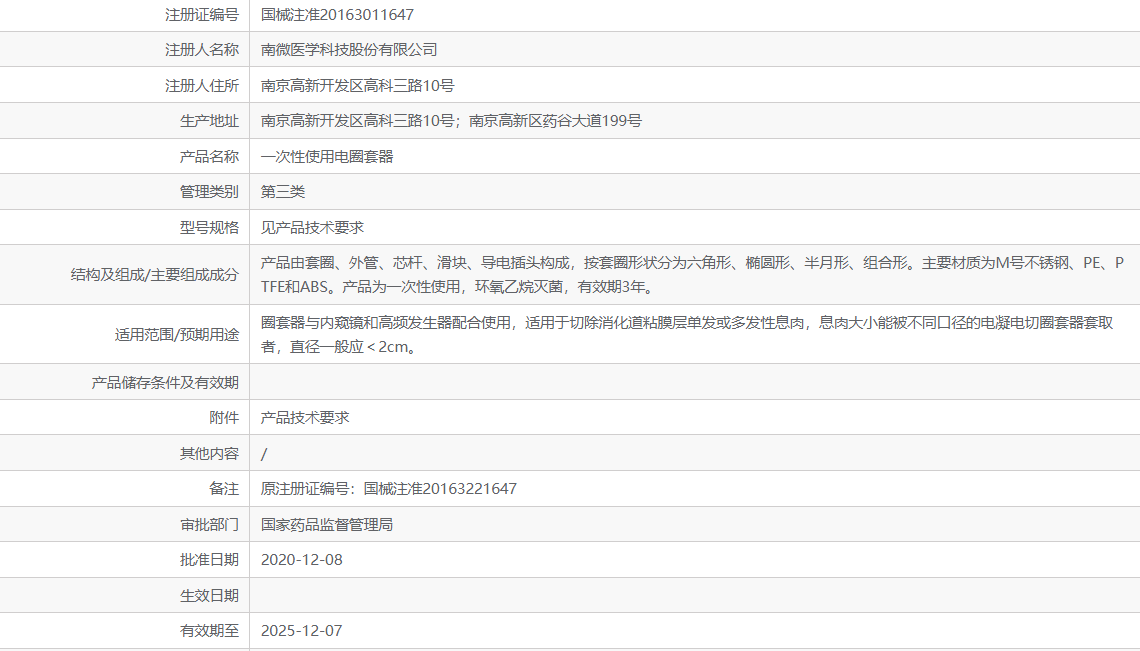
Task: Click the 适用范围/预期用途 label
Action: tap(177, 334)
